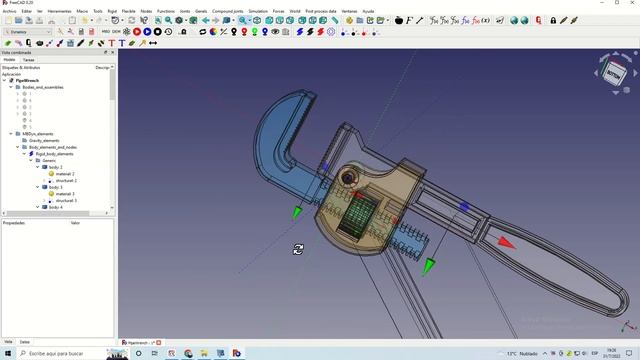Select material: 2 in the tree

click(x=65, y=174)
